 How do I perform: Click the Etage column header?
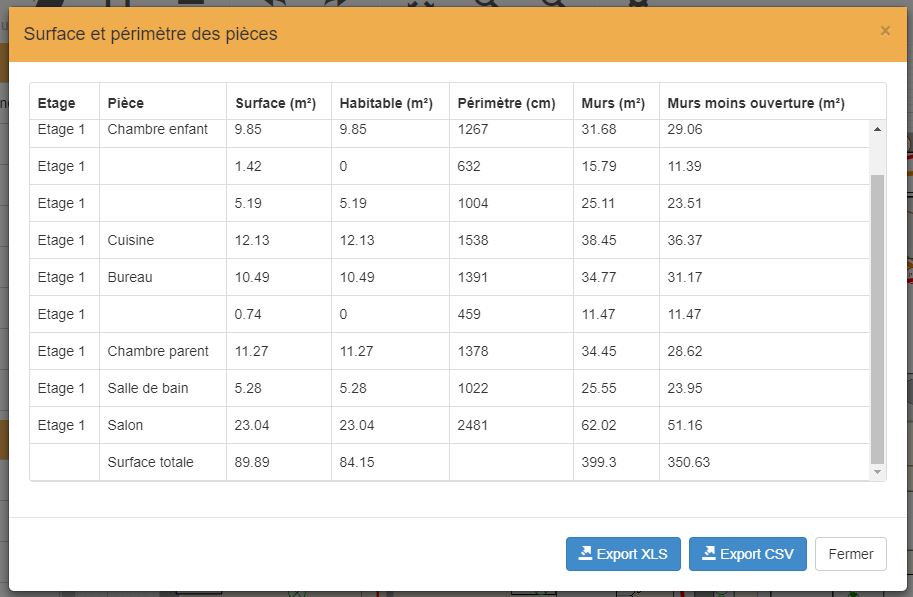[x=56, y=103]
